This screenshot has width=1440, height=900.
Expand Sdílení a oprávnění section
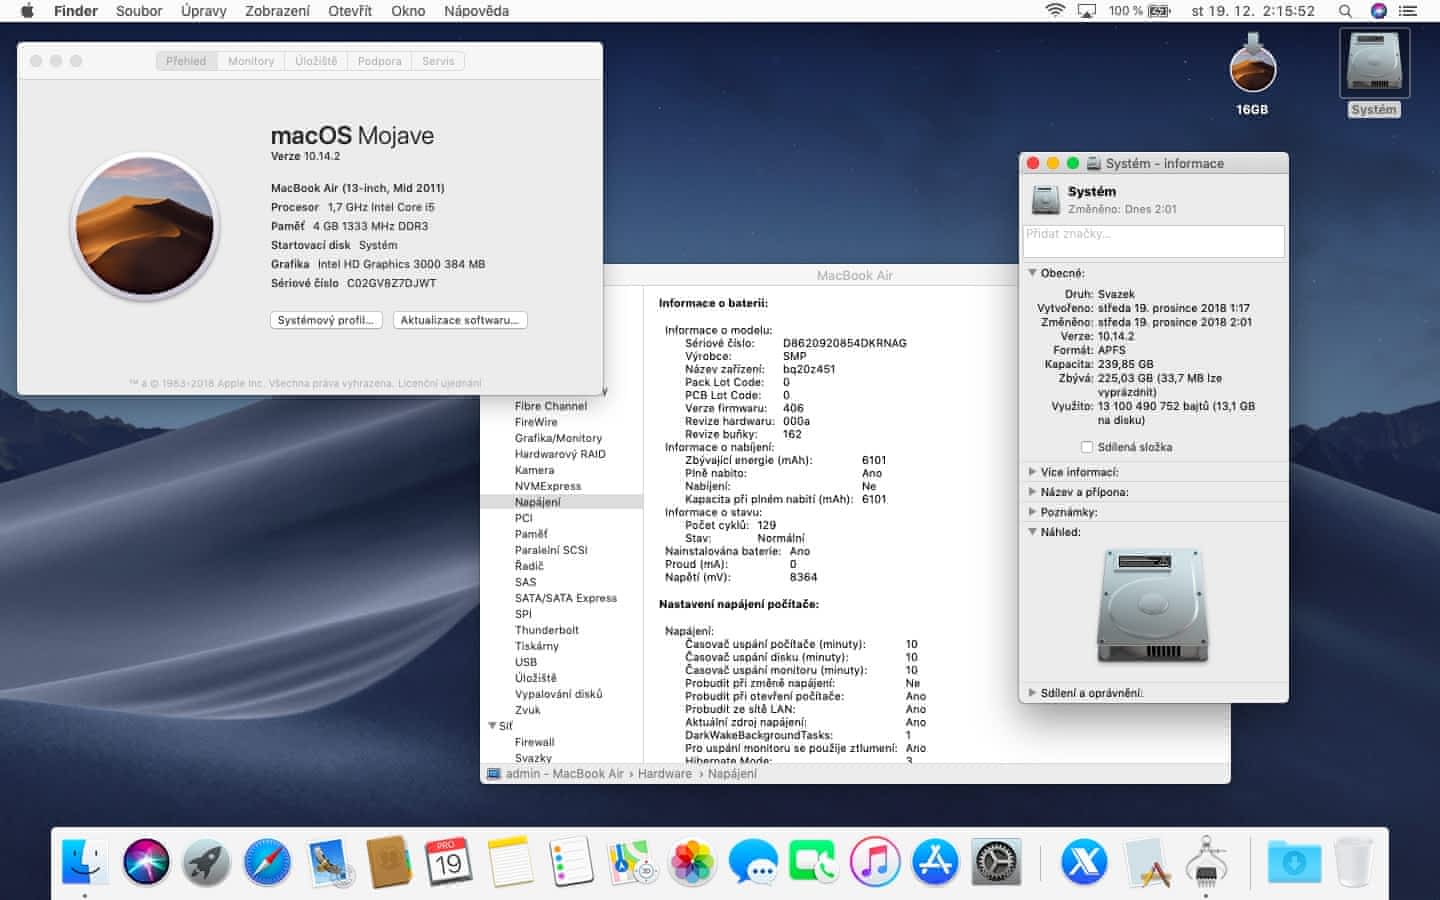tap(1032, 692)
